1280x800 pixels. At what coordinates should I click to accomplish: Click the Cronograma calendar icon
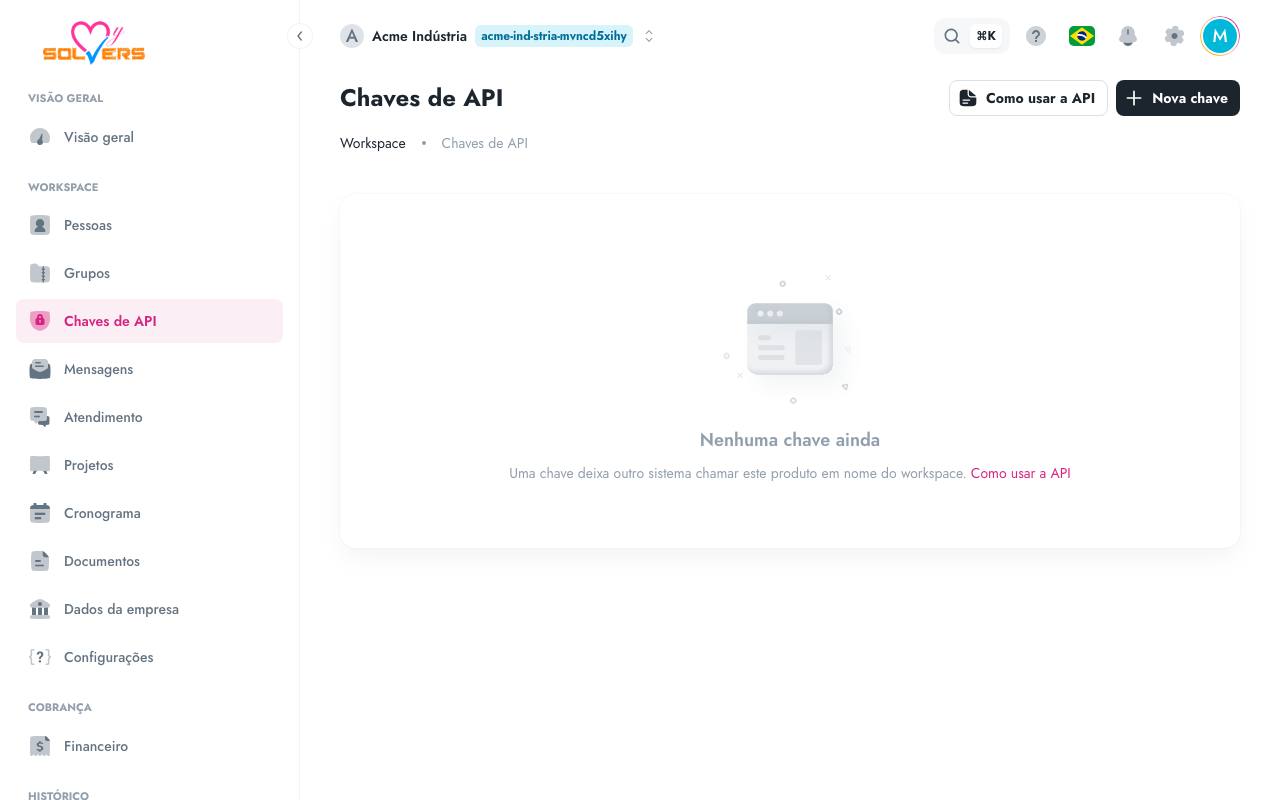coord(40,513)
